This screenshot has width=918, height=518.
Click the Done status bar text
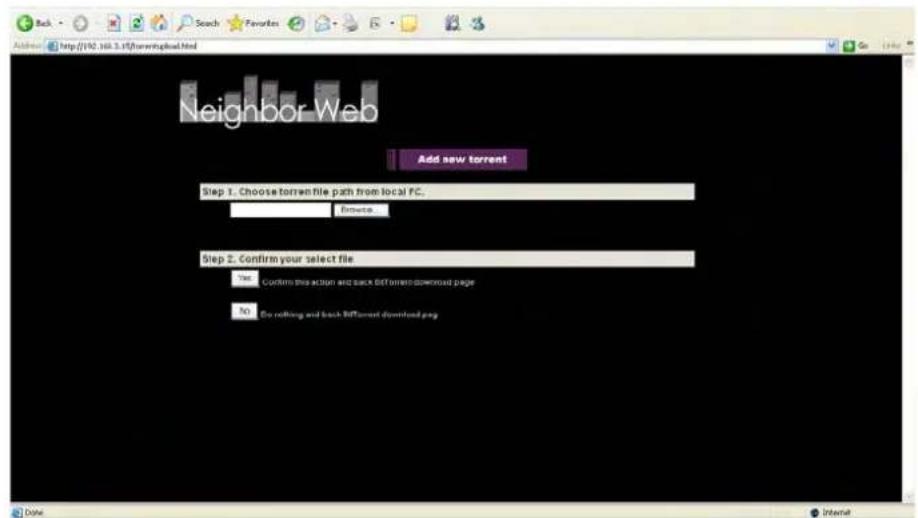click(x=35, y=513)
